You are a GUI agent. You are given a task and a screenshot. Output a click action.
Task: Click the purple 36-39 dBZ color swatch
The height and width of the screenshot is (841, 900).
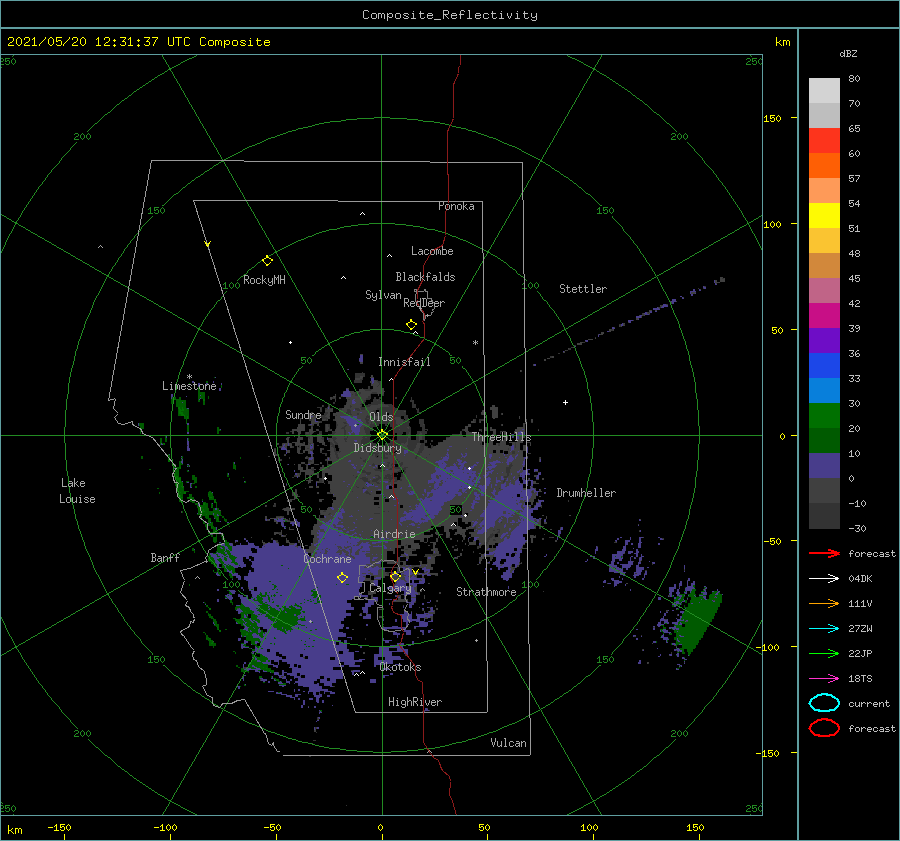(824, 340)
